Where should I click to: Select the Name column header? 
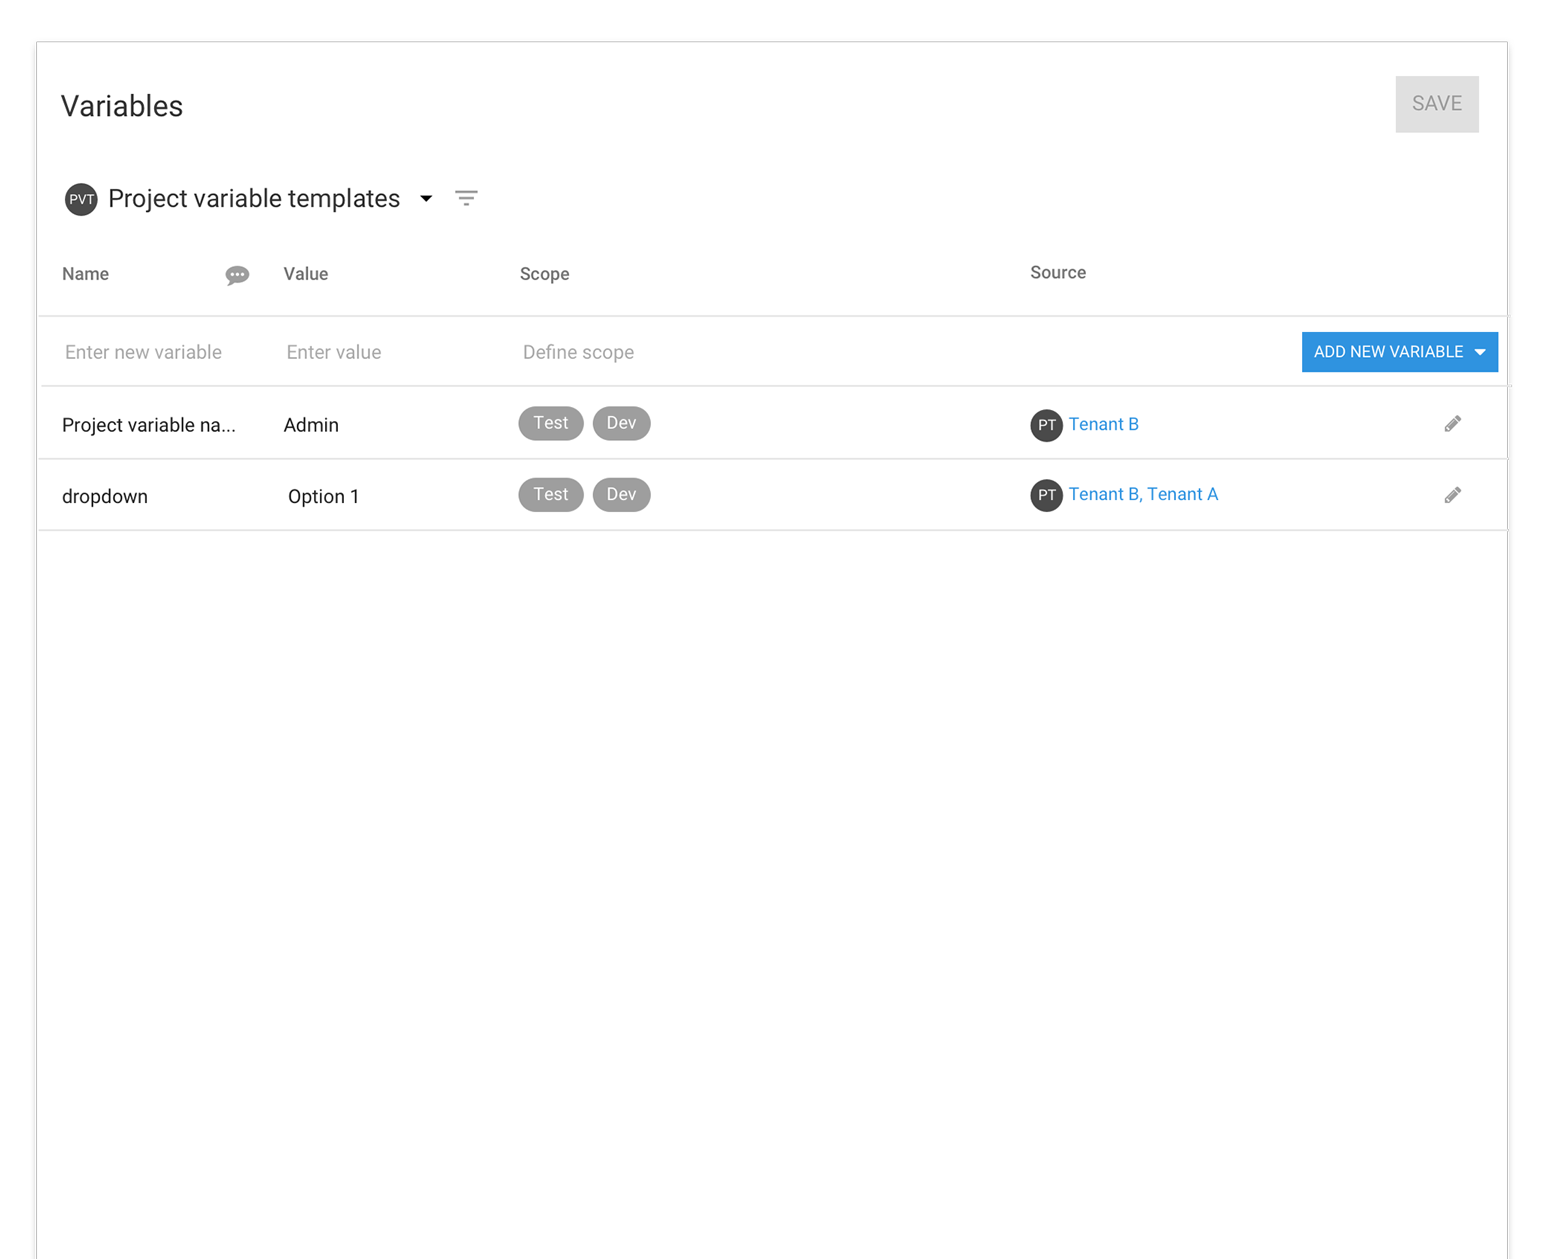(85, 273)
